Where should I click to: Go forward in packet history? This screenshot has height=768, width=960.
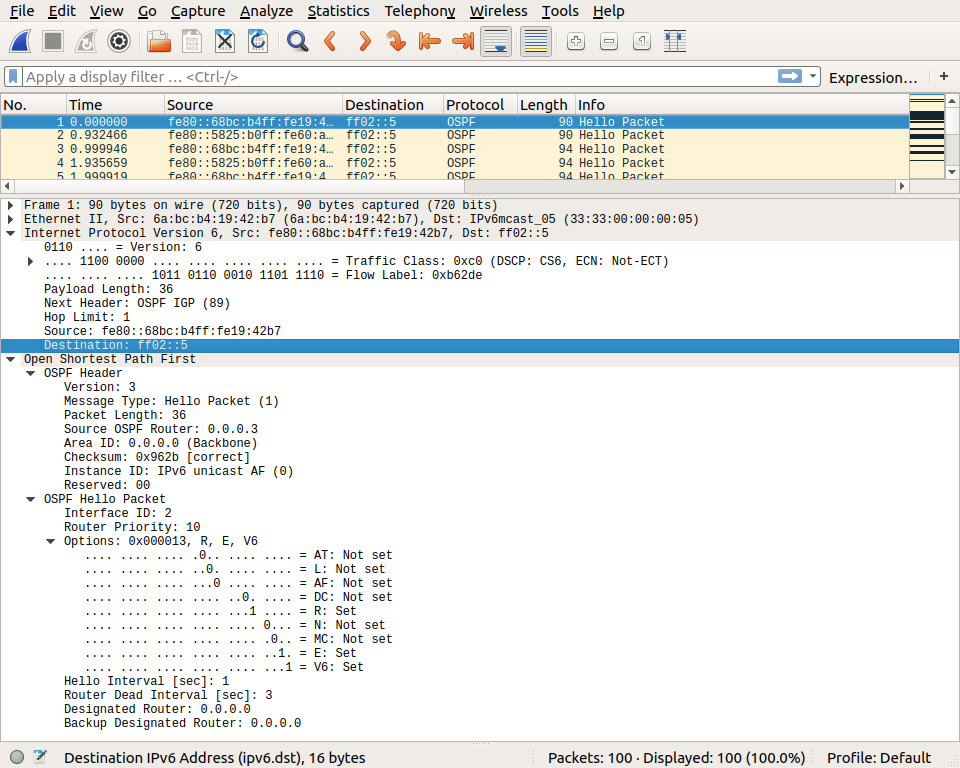click(364, 42)
